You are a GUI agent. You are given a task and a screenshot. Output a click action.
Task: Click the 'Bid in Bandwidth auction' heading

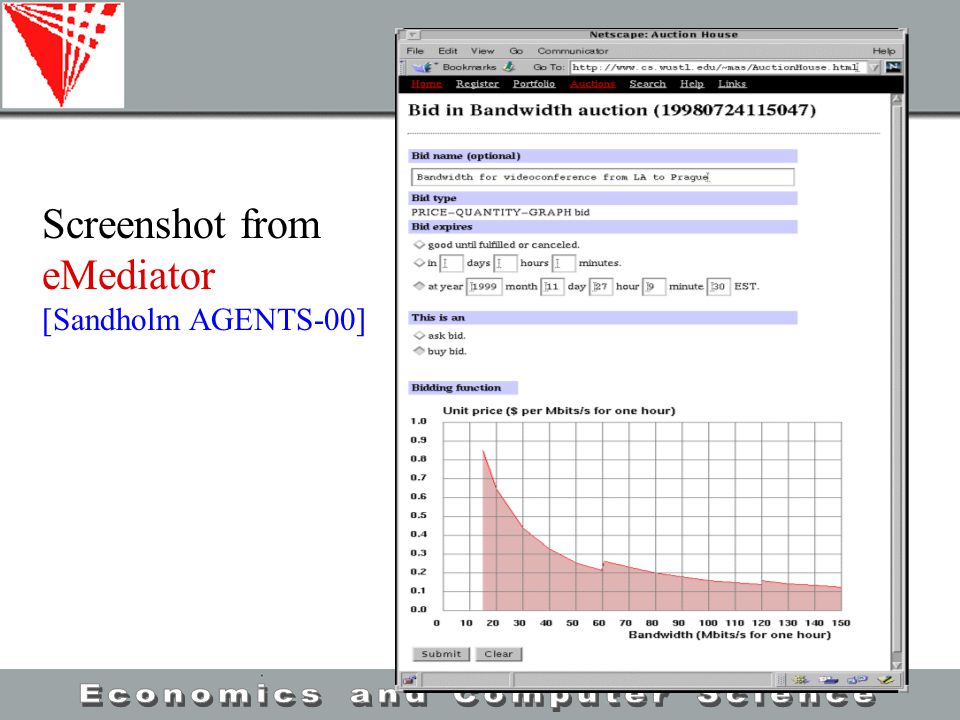[x=612, y=110]
